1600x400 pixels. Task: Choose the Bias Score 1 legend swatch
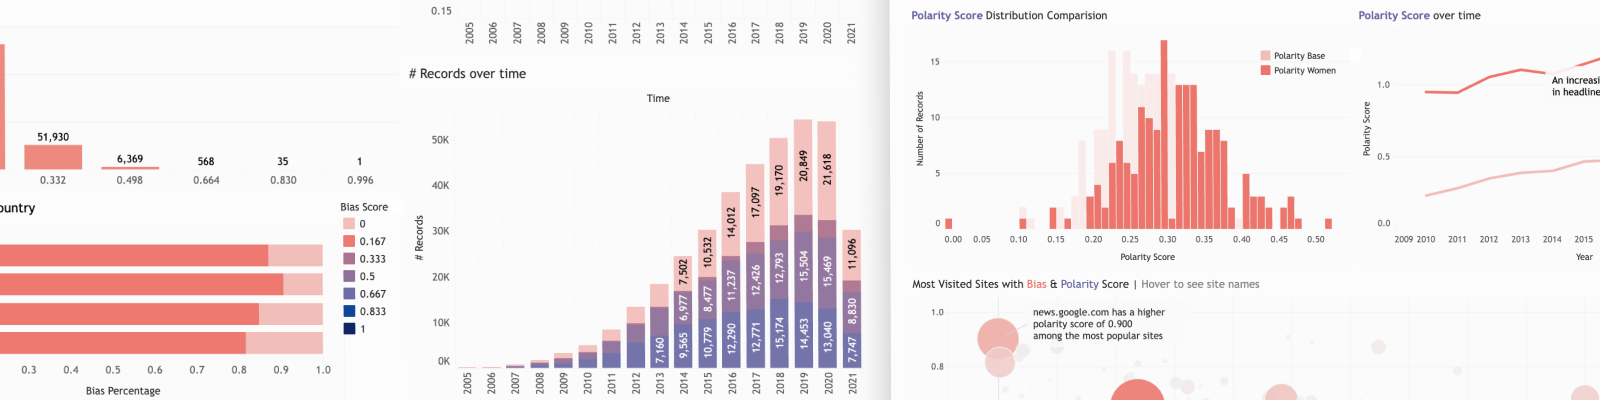pyautogui.click(x=349, y=329)
